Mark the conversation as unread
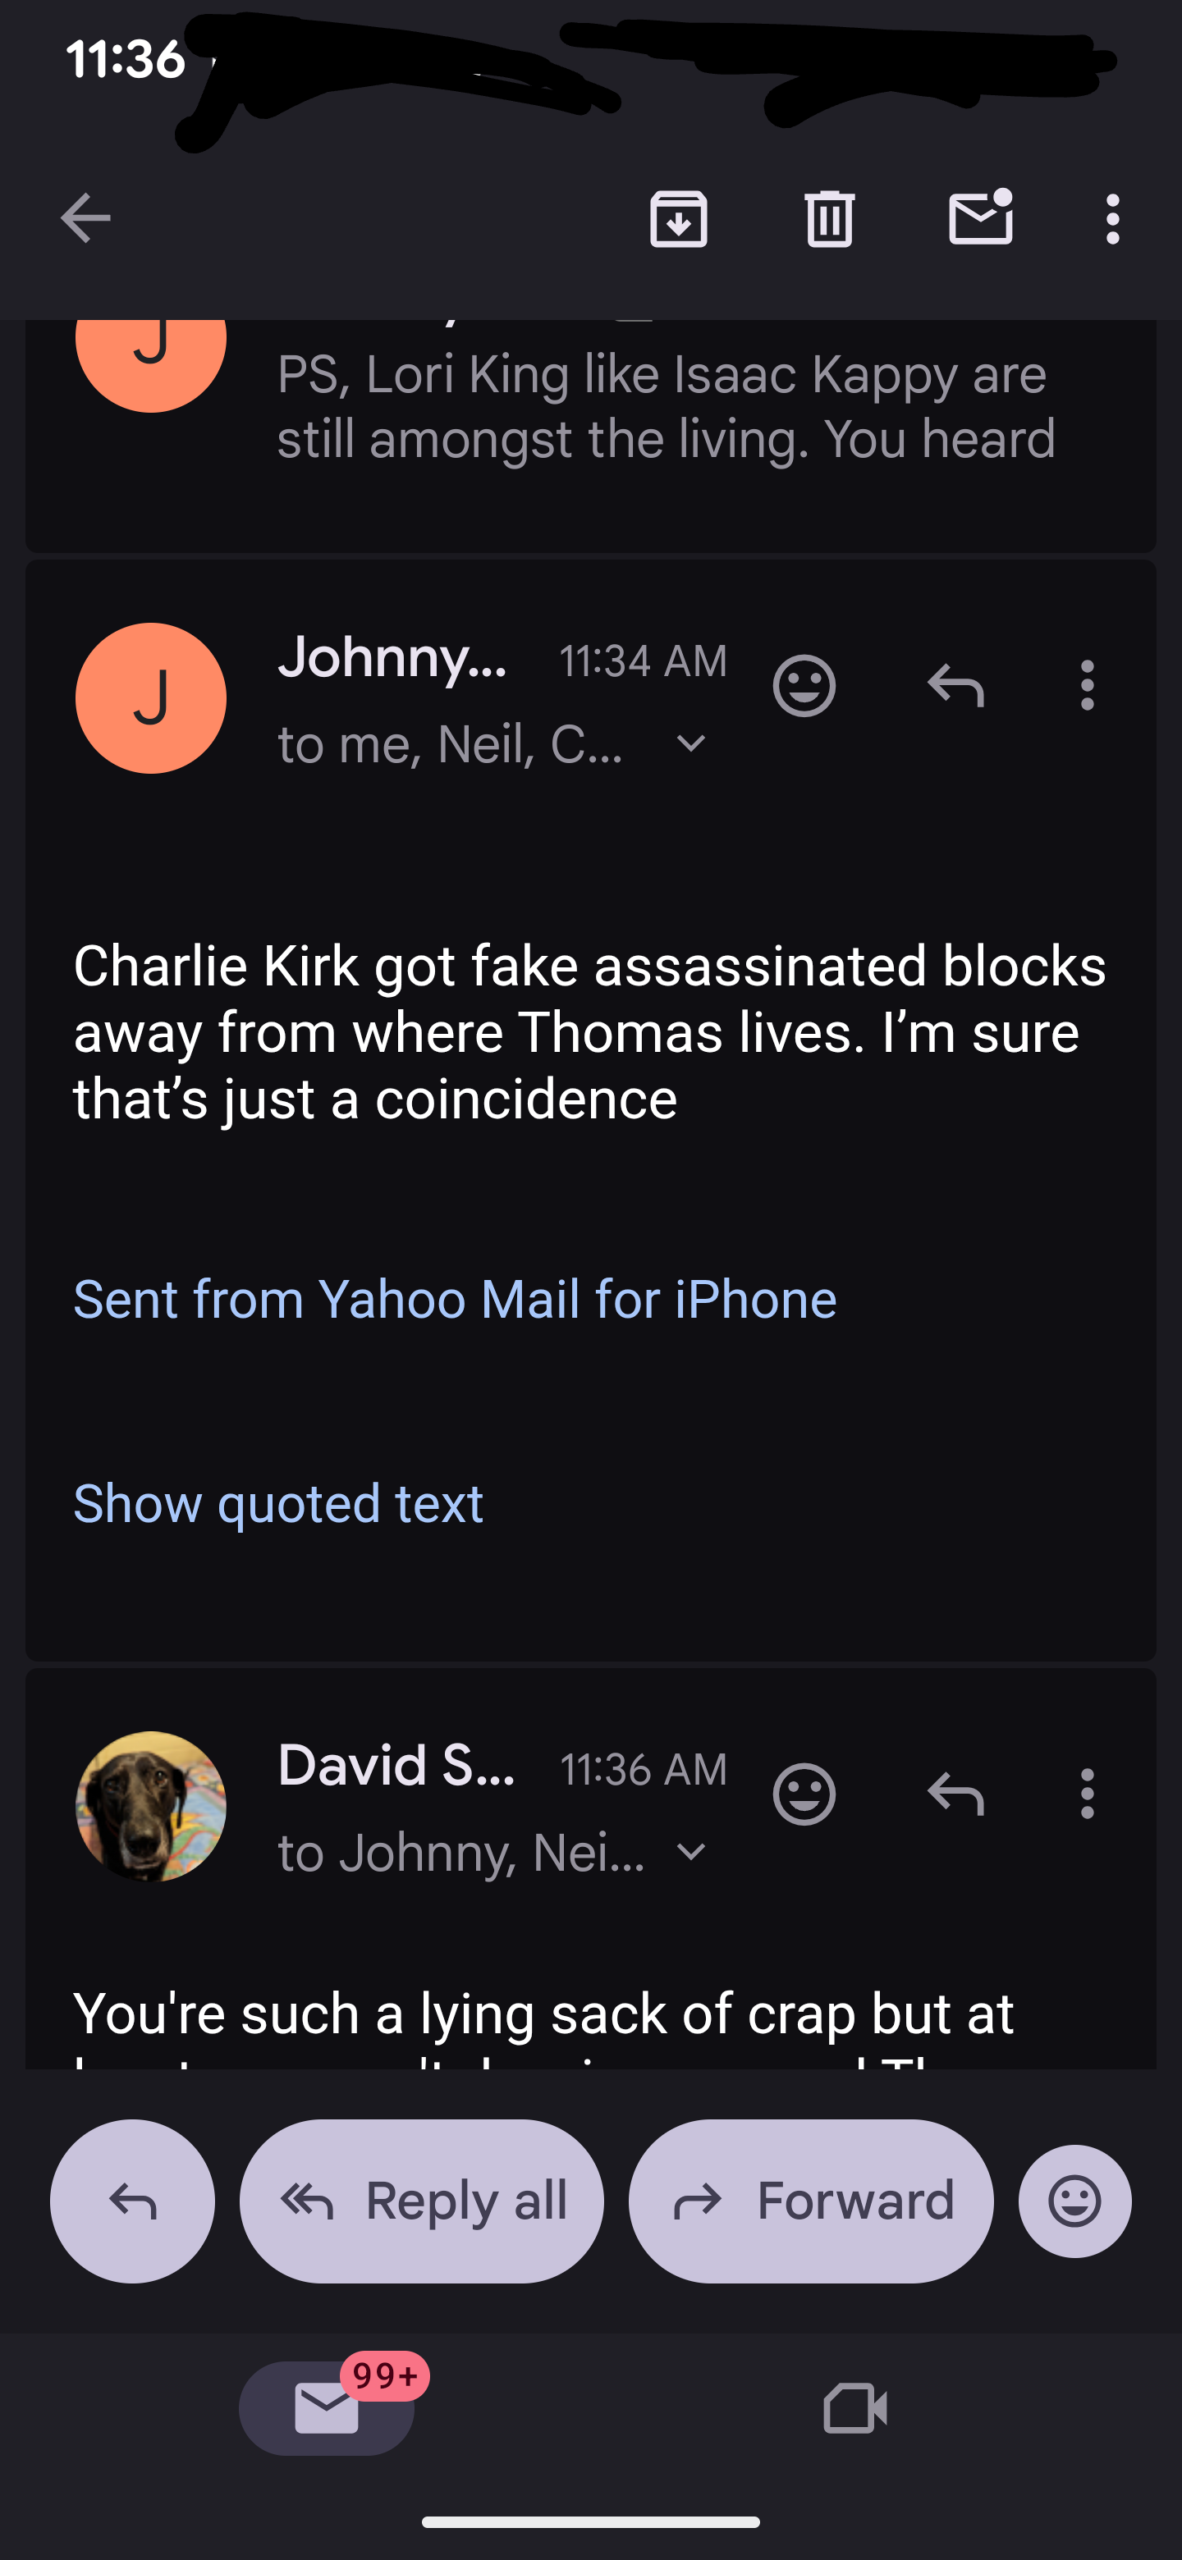The image size is (1182, 2560). [980, 218]
